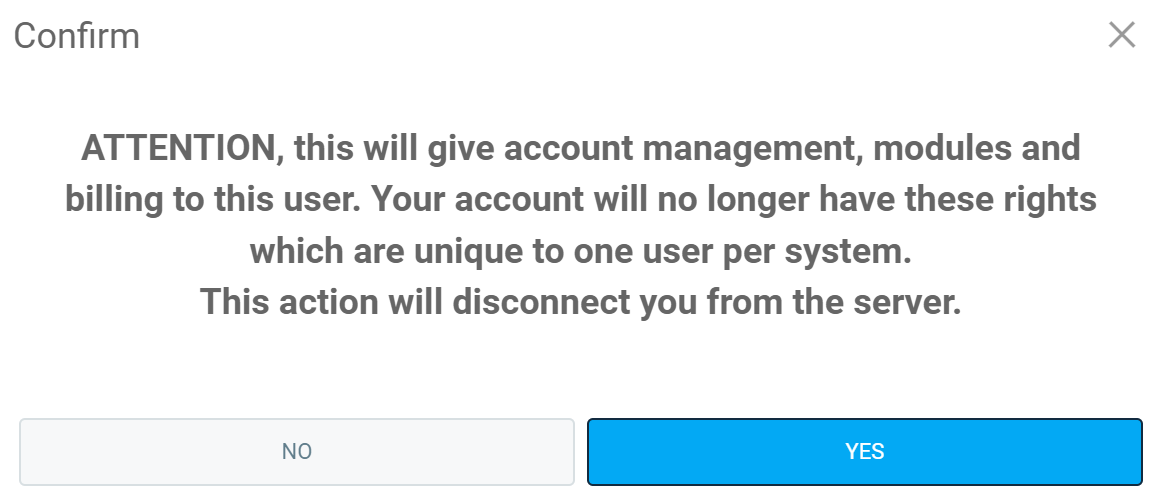Close the Confirm dialog with the X
This screenshot has width=1152, height=493.
pyautogui.click(x=1122, y=36)
